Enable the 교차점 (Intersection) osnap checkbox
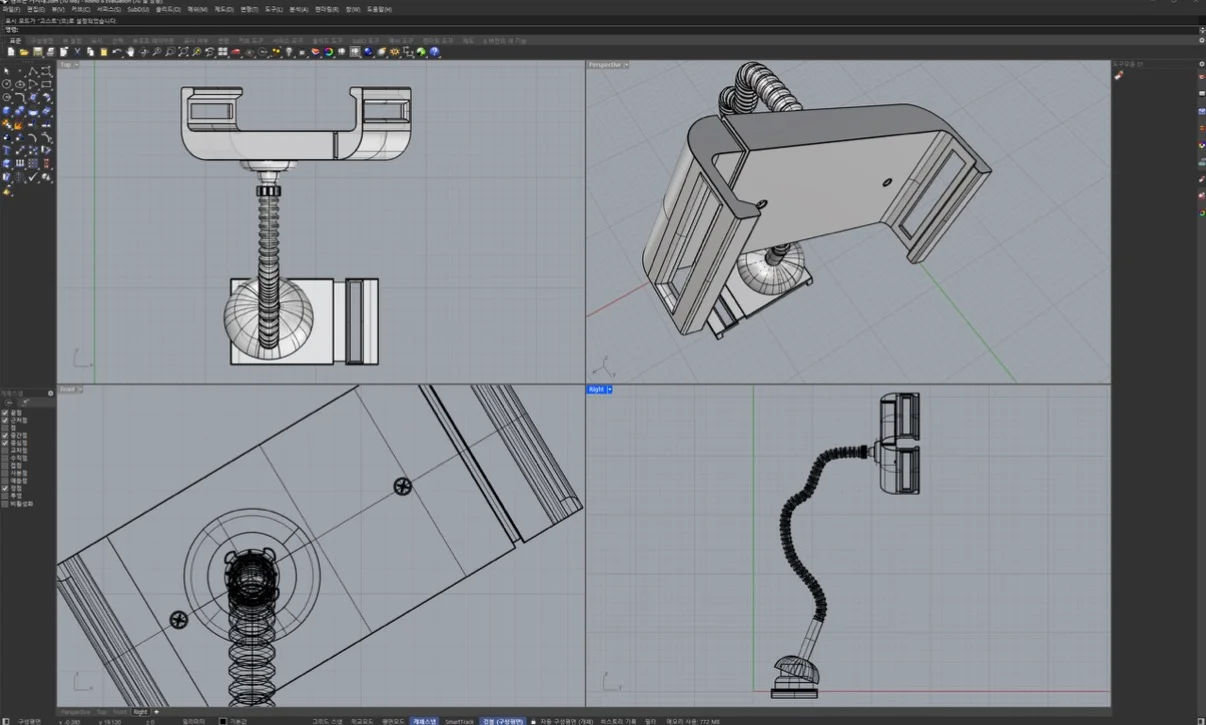Screen dimensions: 1206x725 [5, 451]
